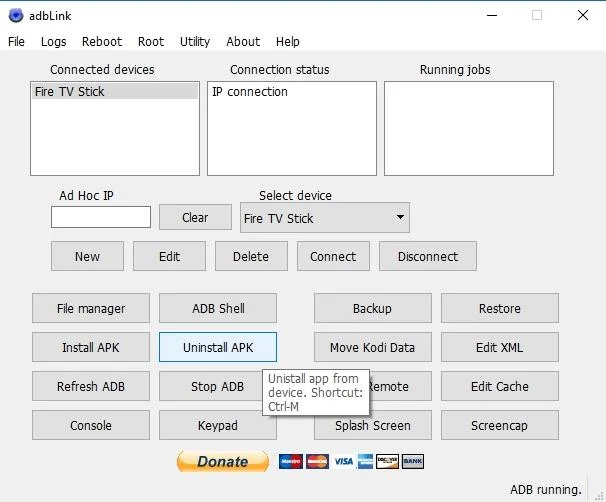606x502 pixels.
Task: Open the Utility menu
Action: (x=195, y=41)
